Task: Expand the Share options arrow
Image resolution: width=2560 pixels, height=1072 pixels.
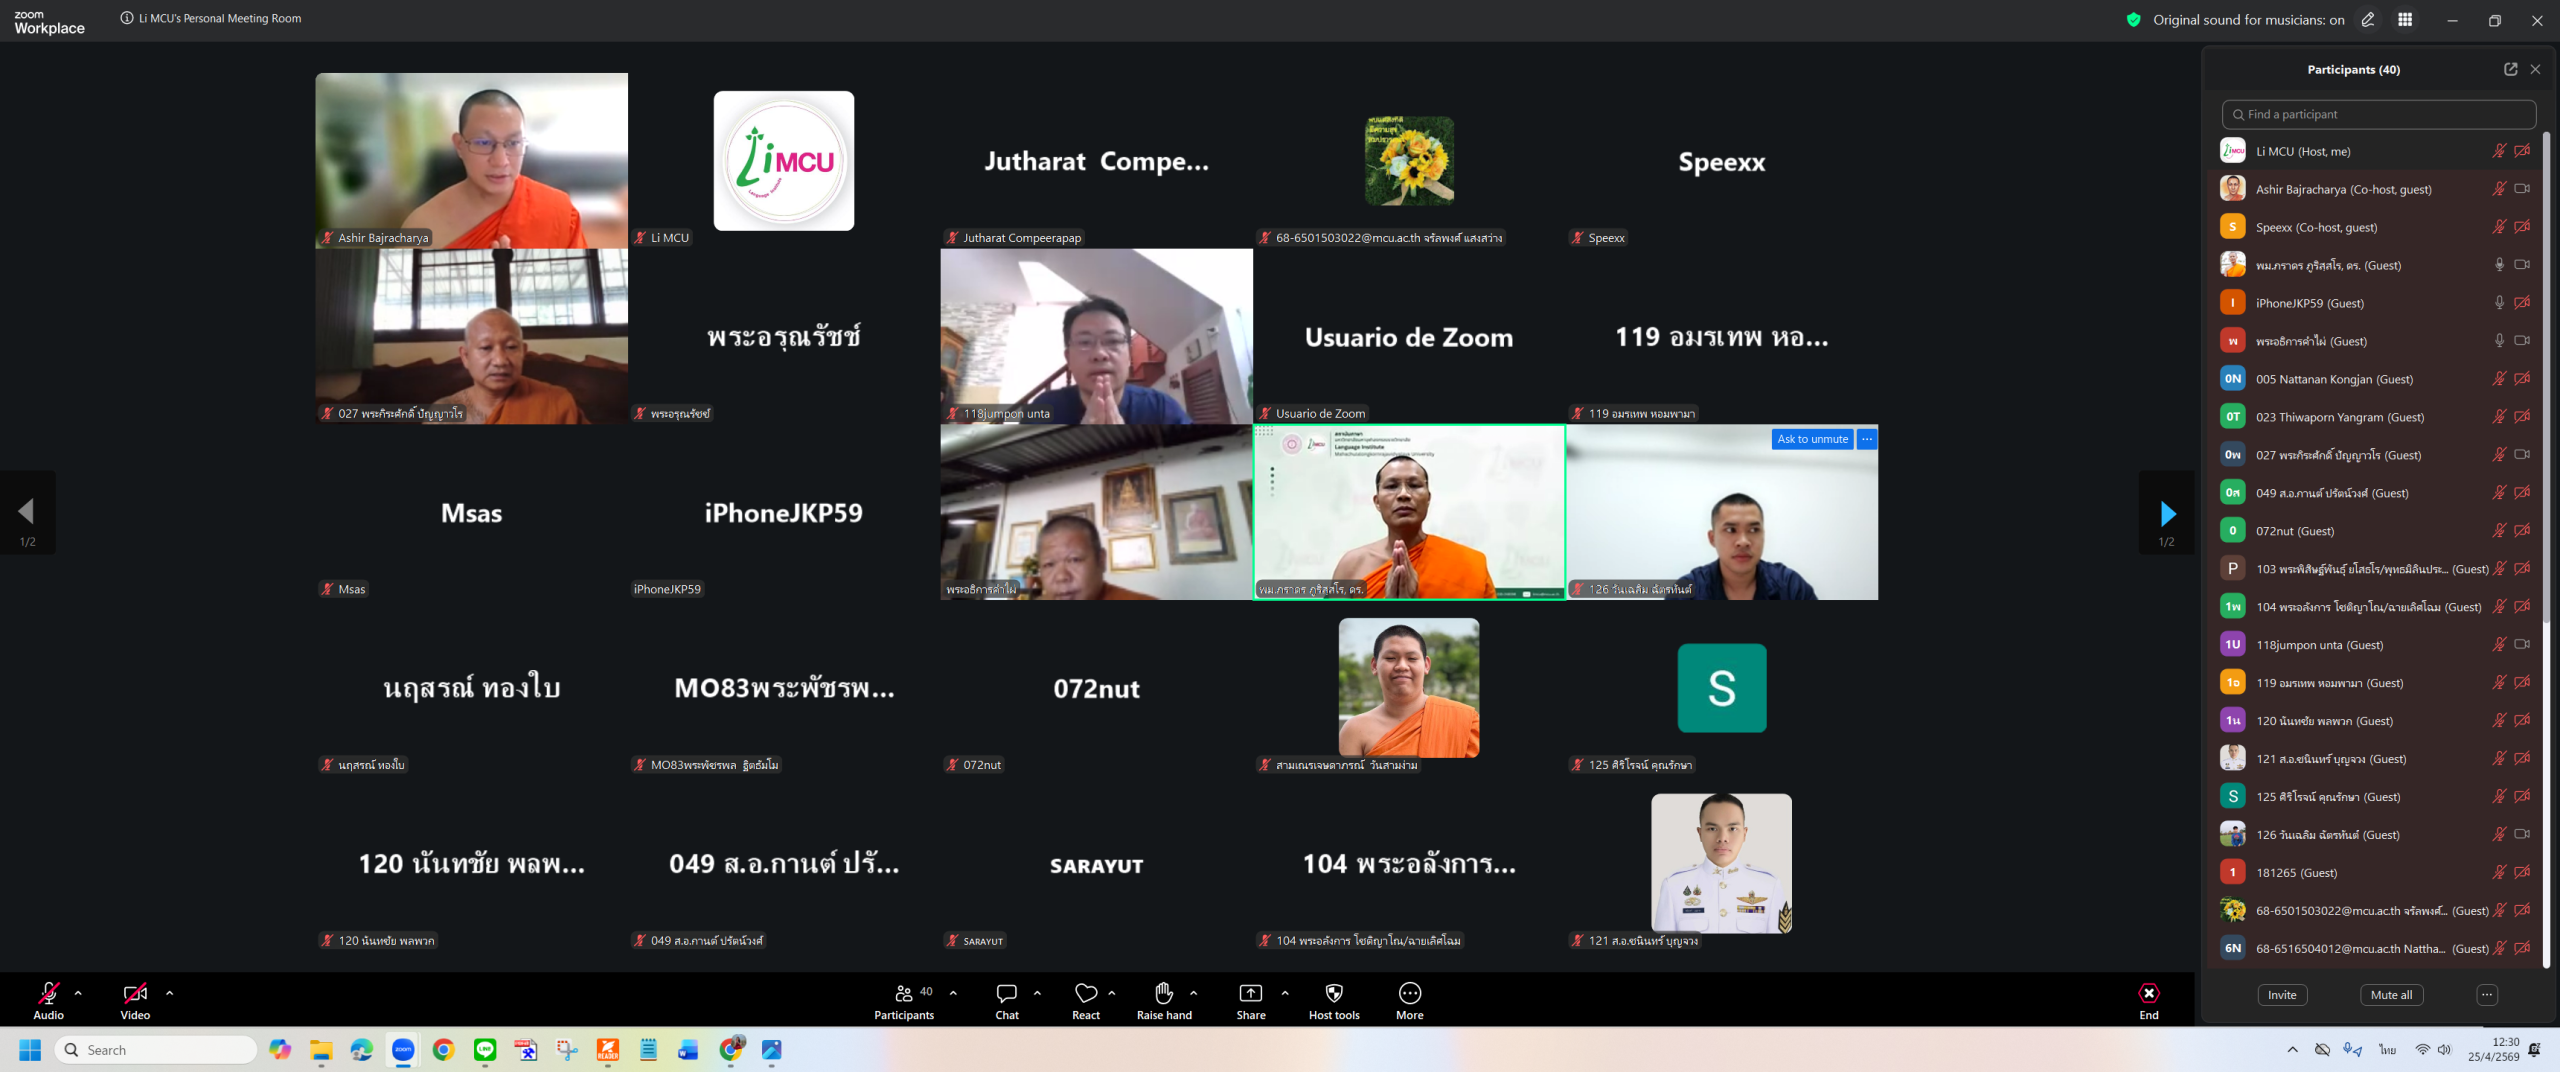Action: click(1285, 993)
